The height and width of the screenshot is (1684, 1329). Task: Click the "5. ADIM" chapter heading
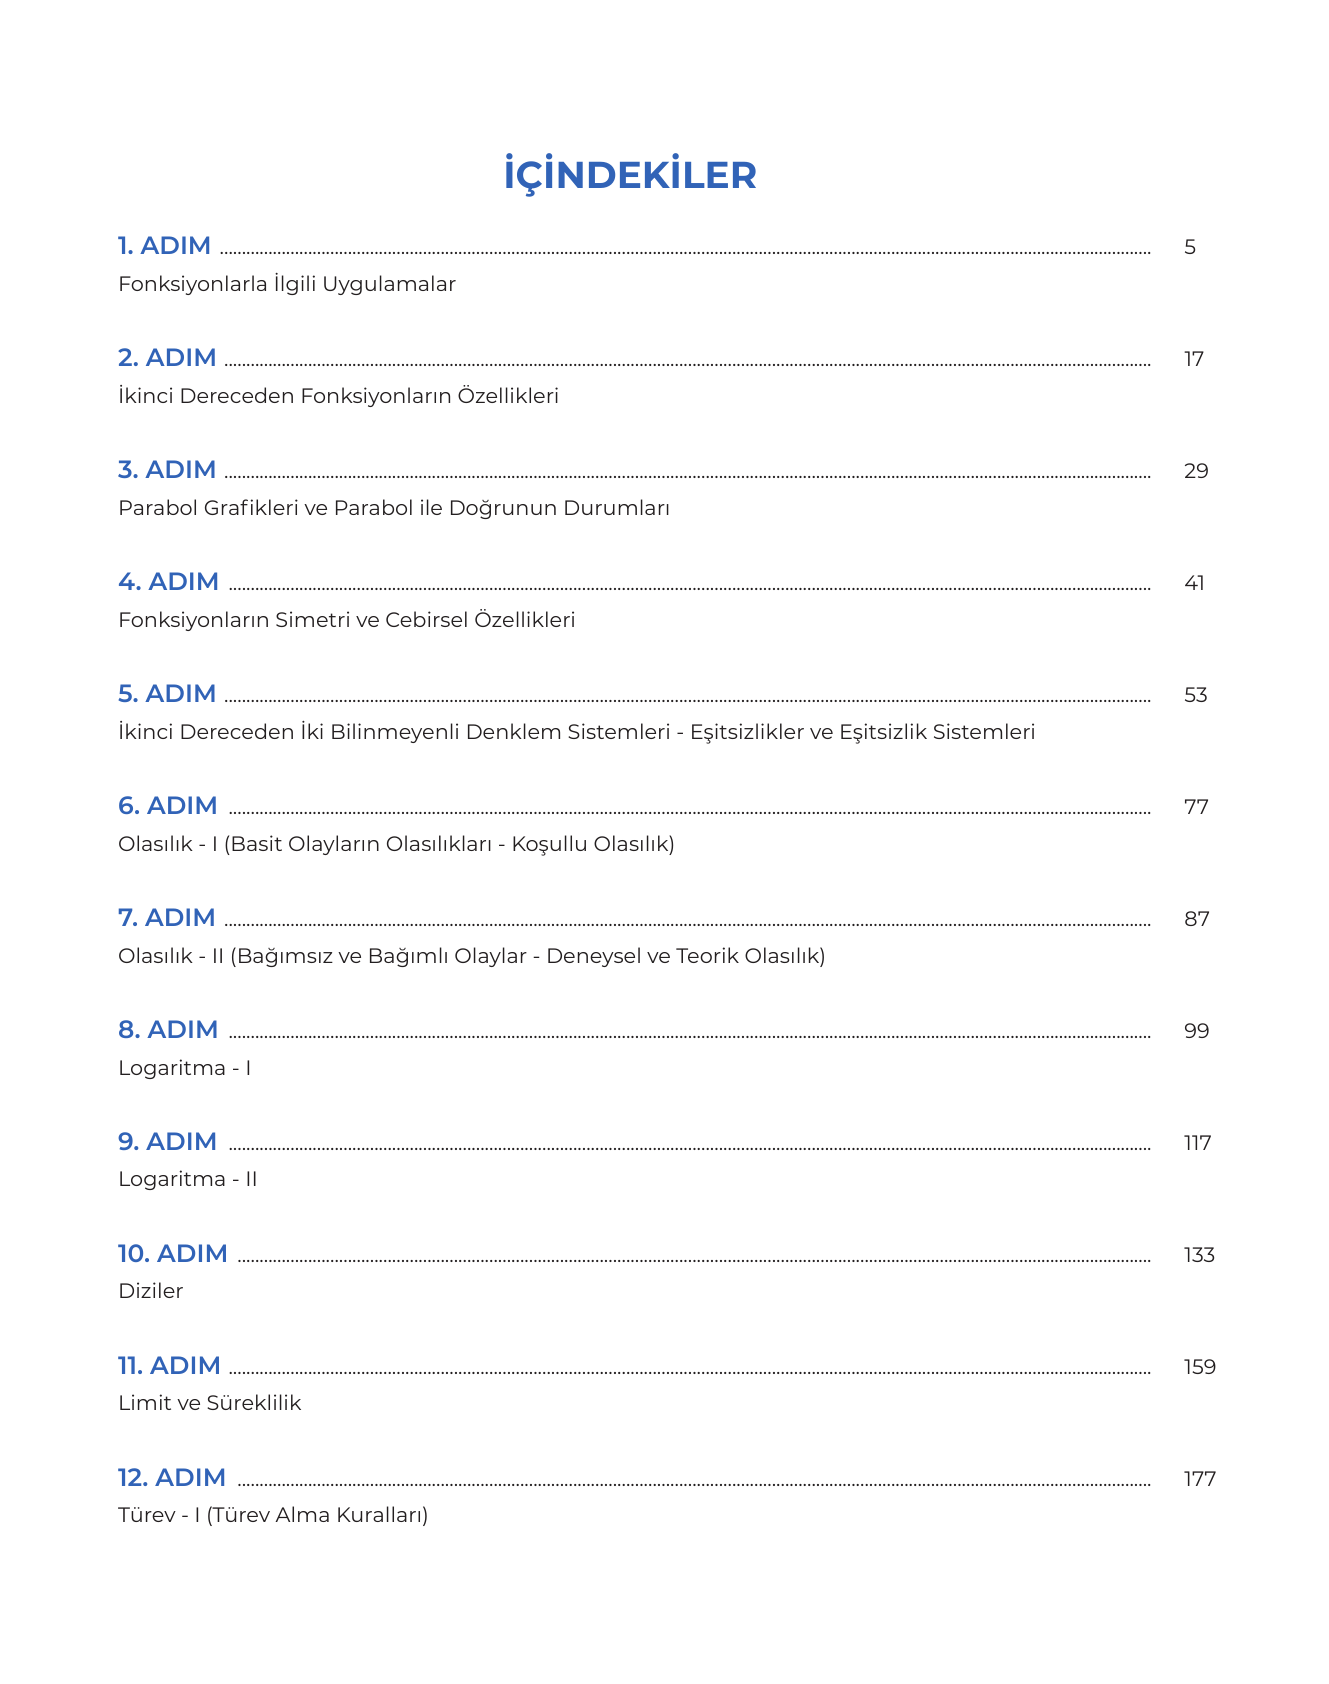tap(167, 694)
